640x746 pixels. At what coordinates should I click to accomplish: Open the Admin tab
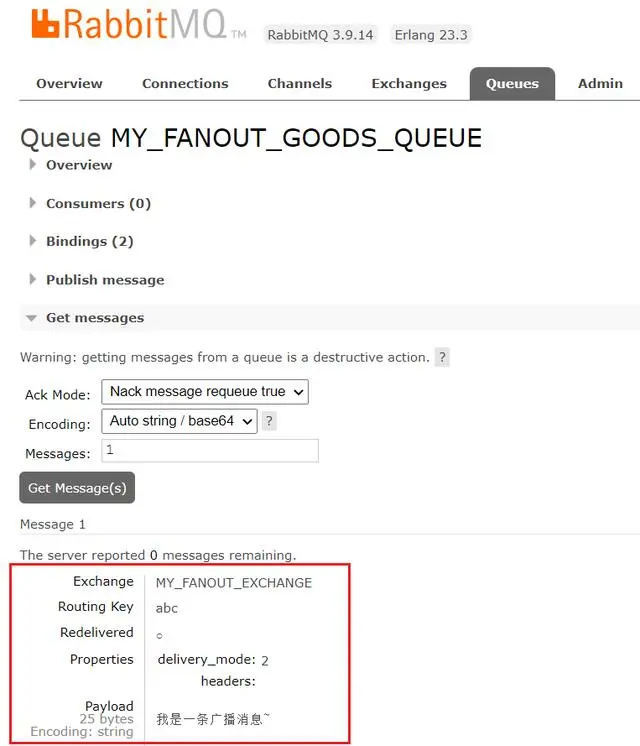(x=601, y=84)
